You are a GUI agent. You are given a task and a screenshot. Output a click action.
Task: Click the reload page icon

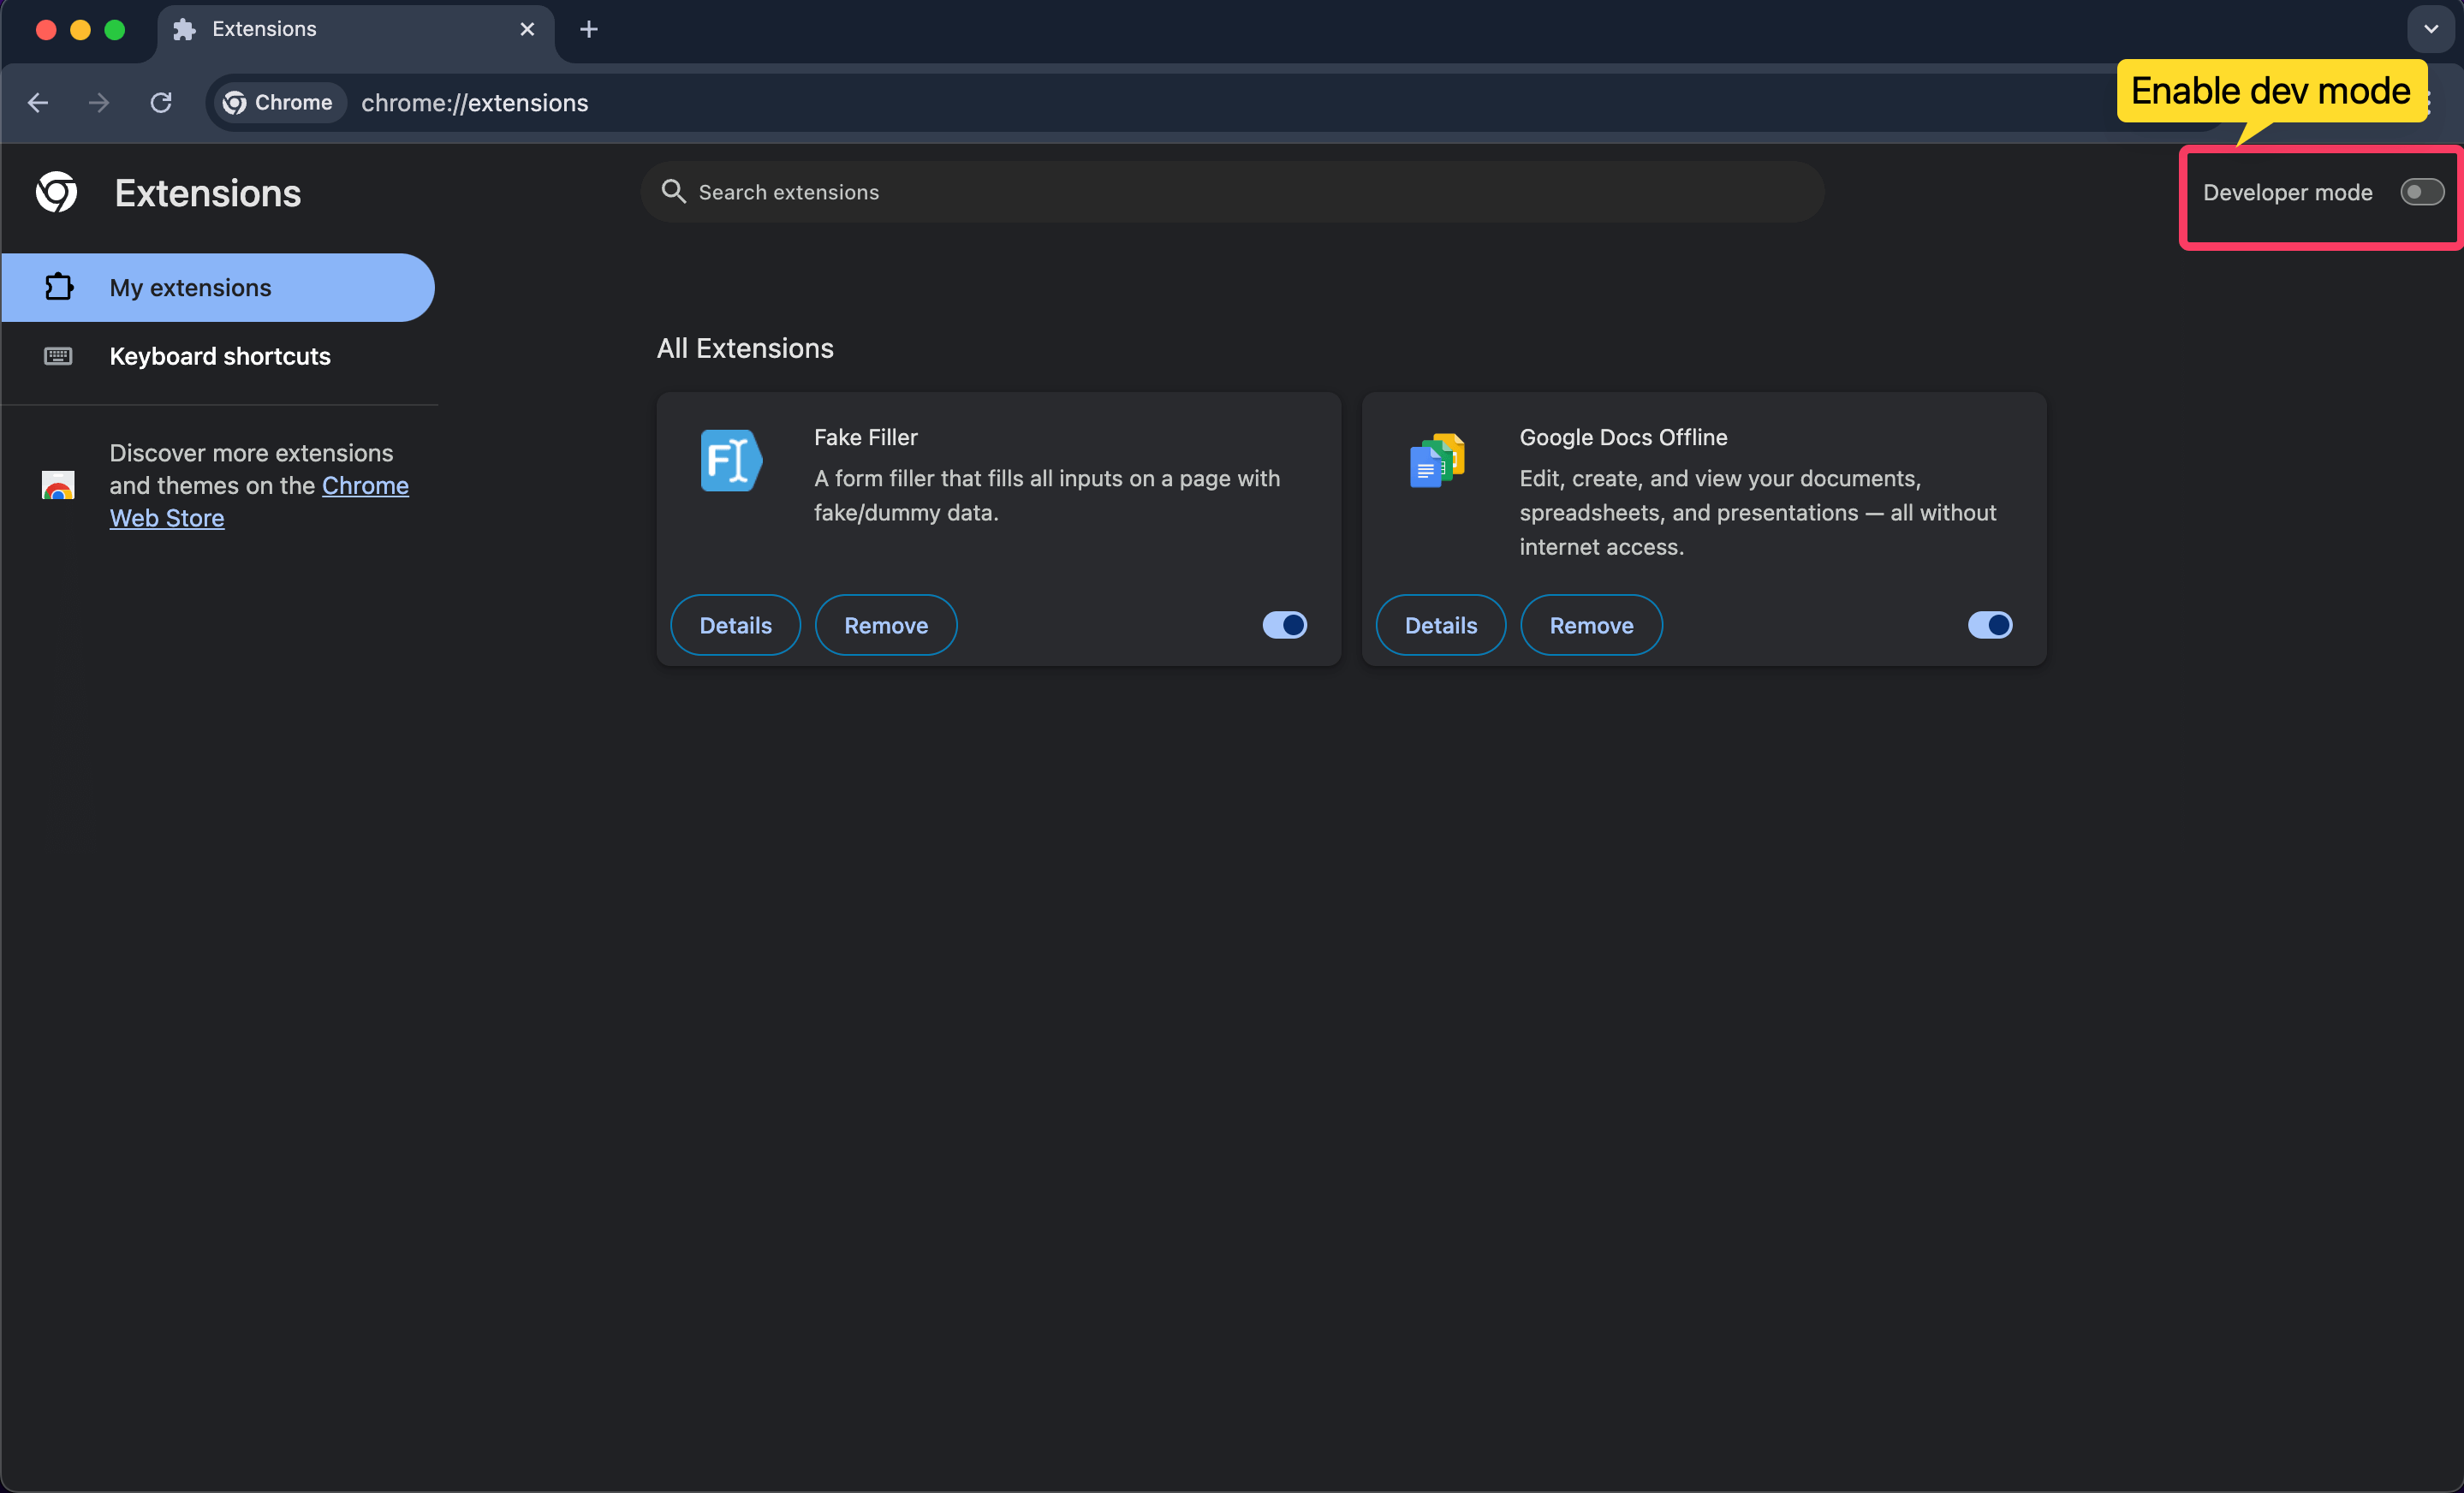[x=161, y=102]
